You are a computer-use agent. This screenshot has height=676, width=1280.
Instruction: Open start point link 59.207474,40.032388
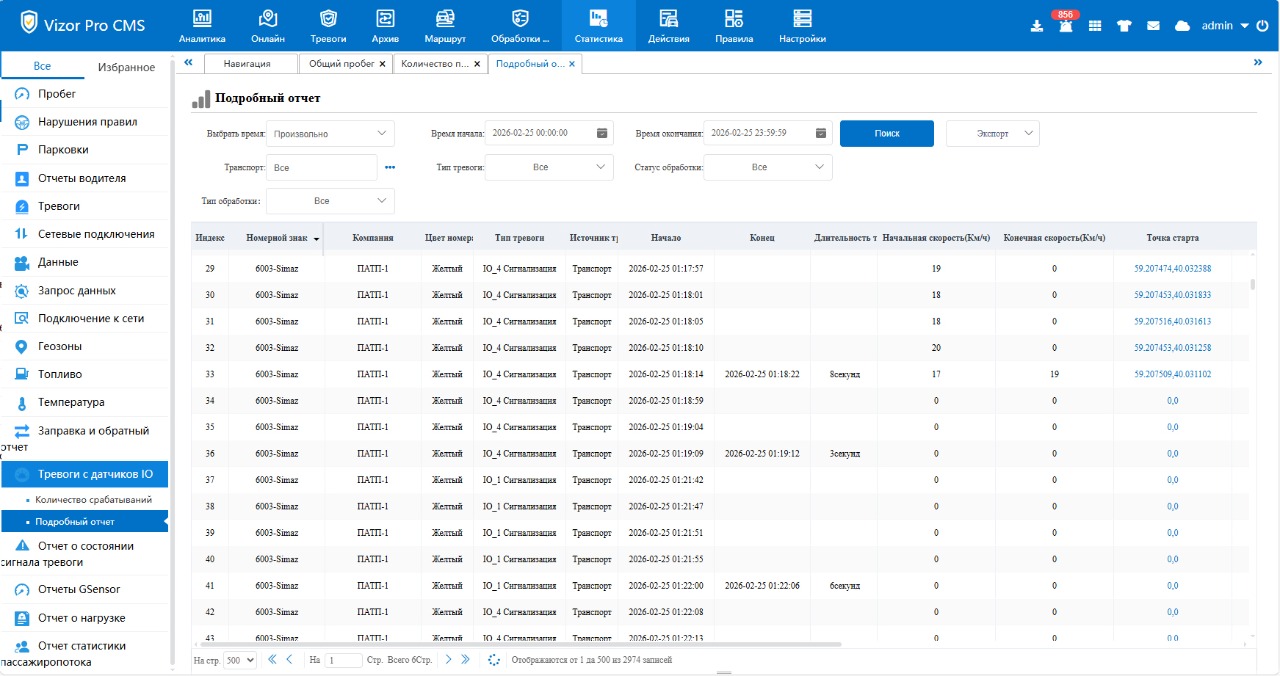1172,269
